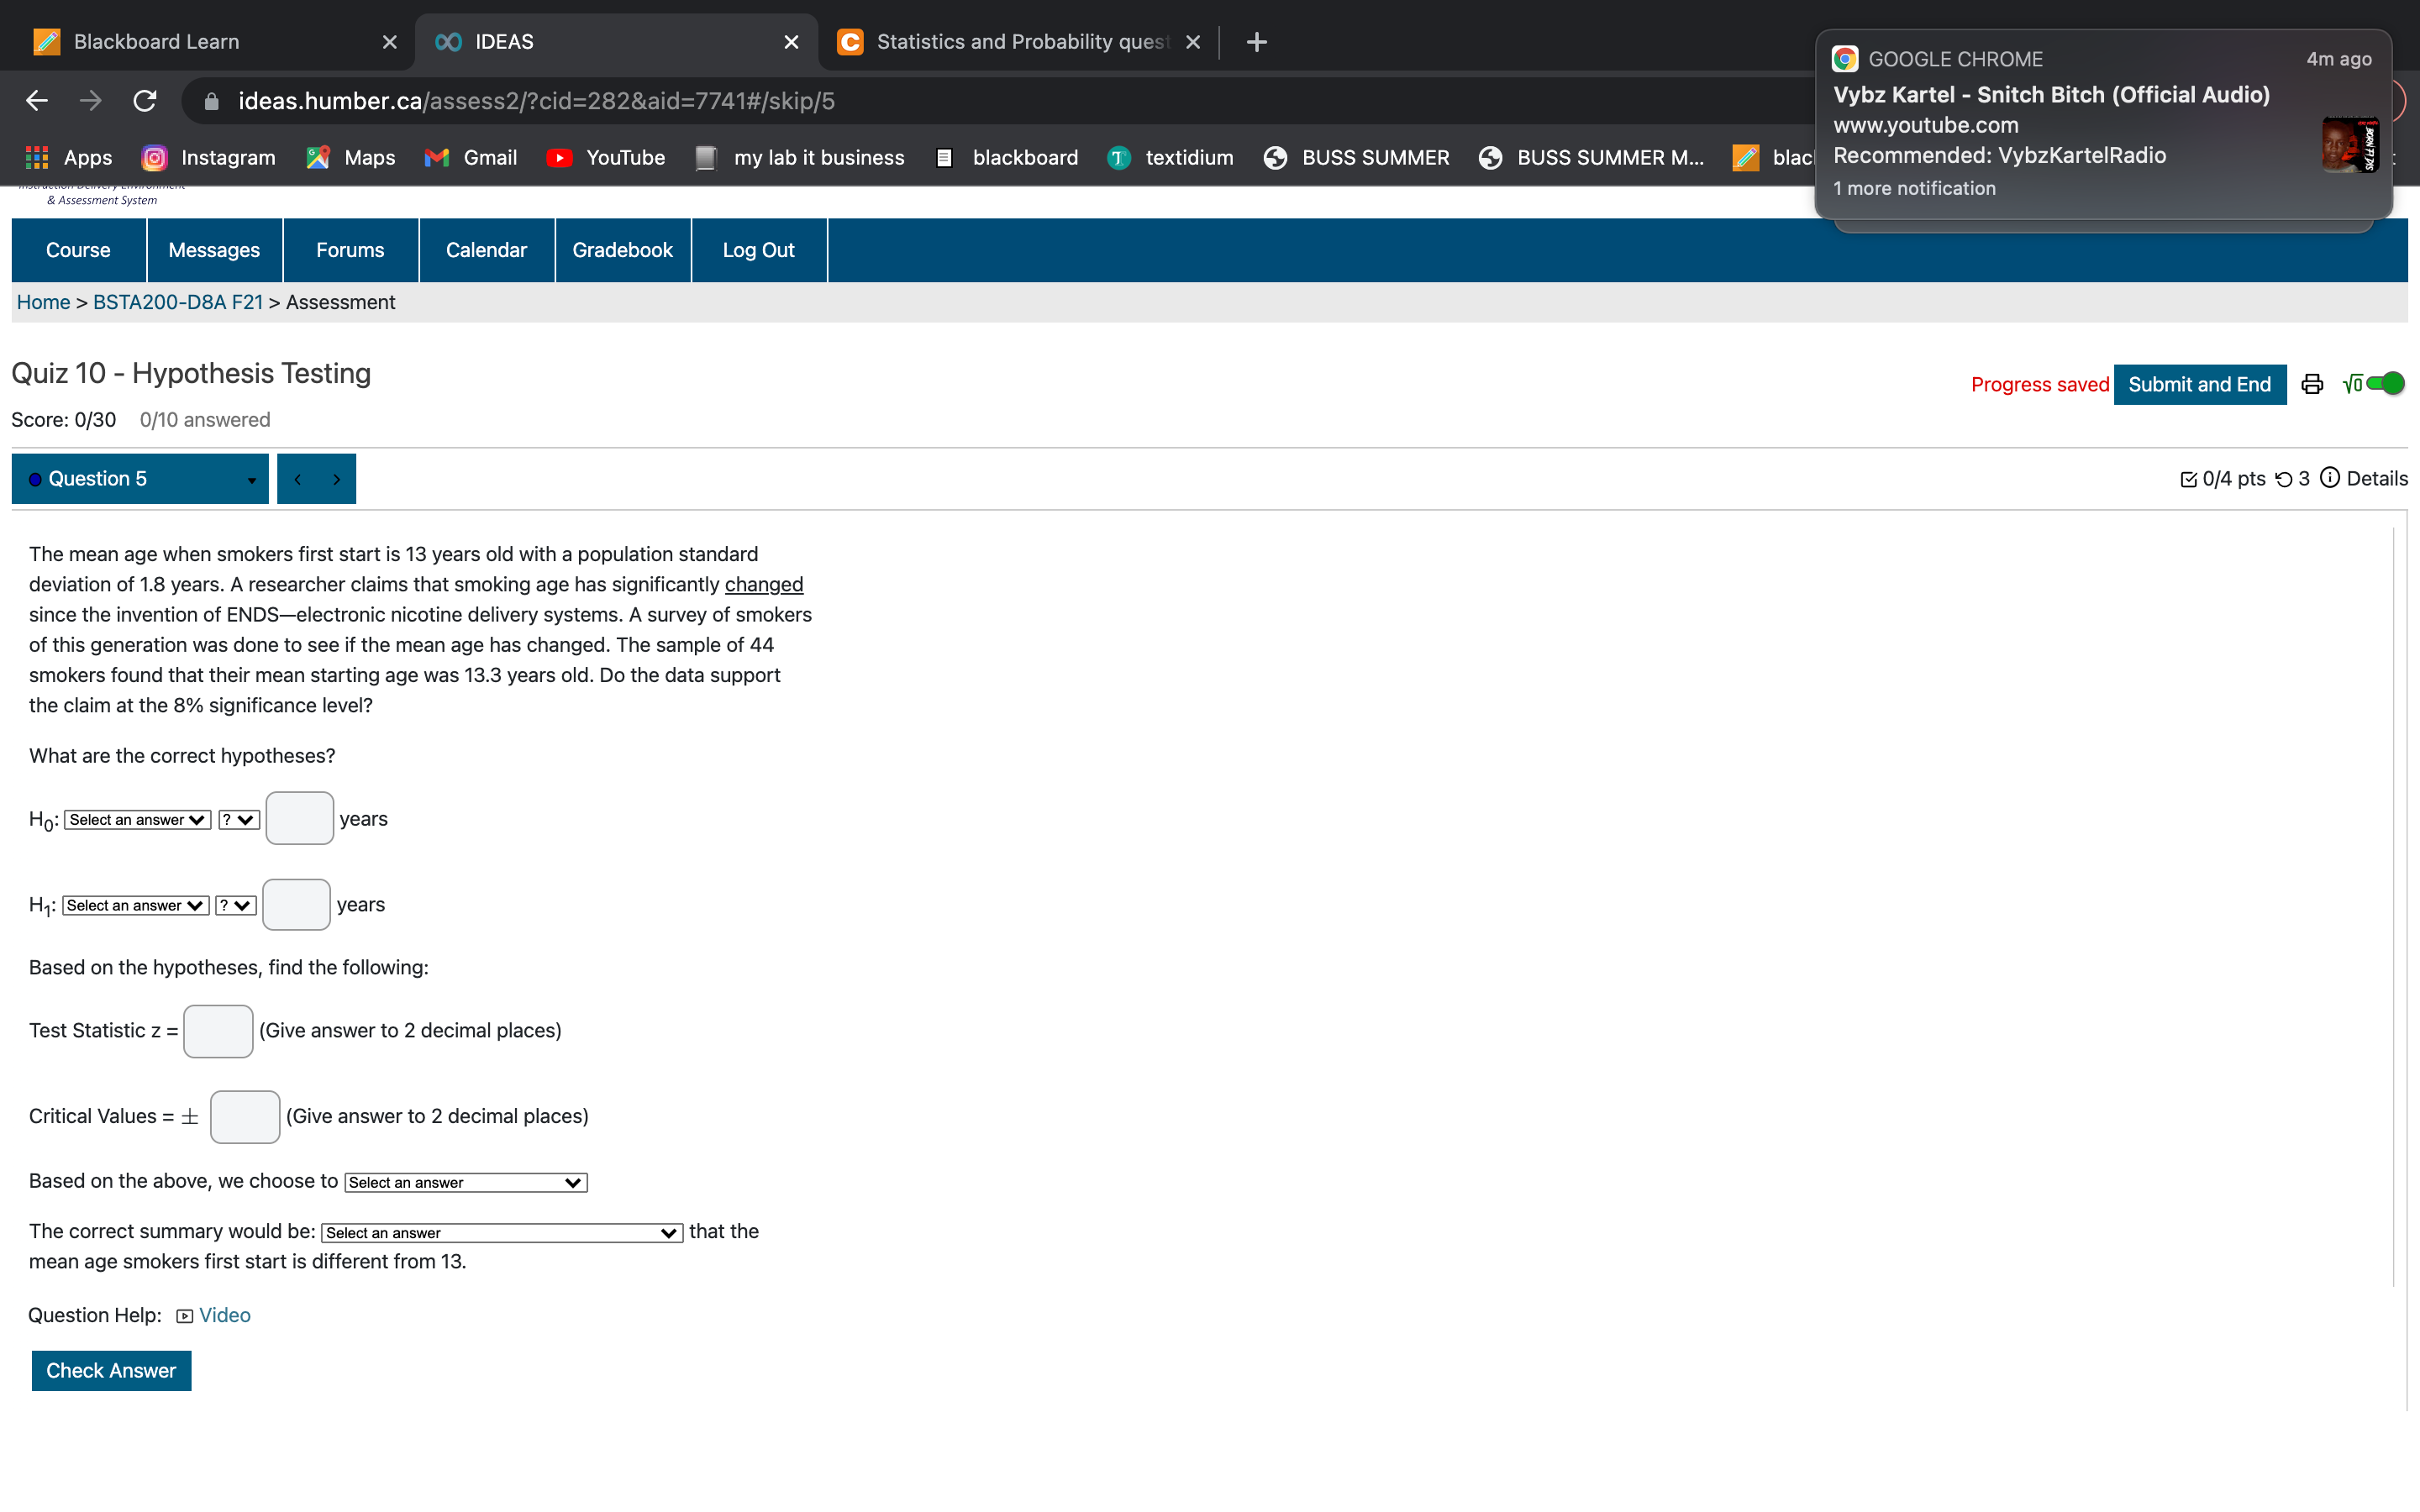Open the Gradebook menu item
This screenshot has width=2420, height=1512.
click(622, 250)
